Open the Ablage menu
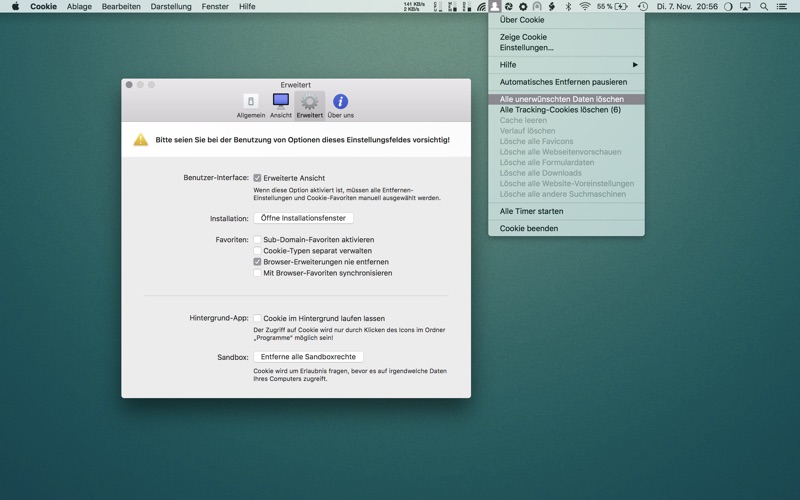800x500 pixels. [79, 6]
